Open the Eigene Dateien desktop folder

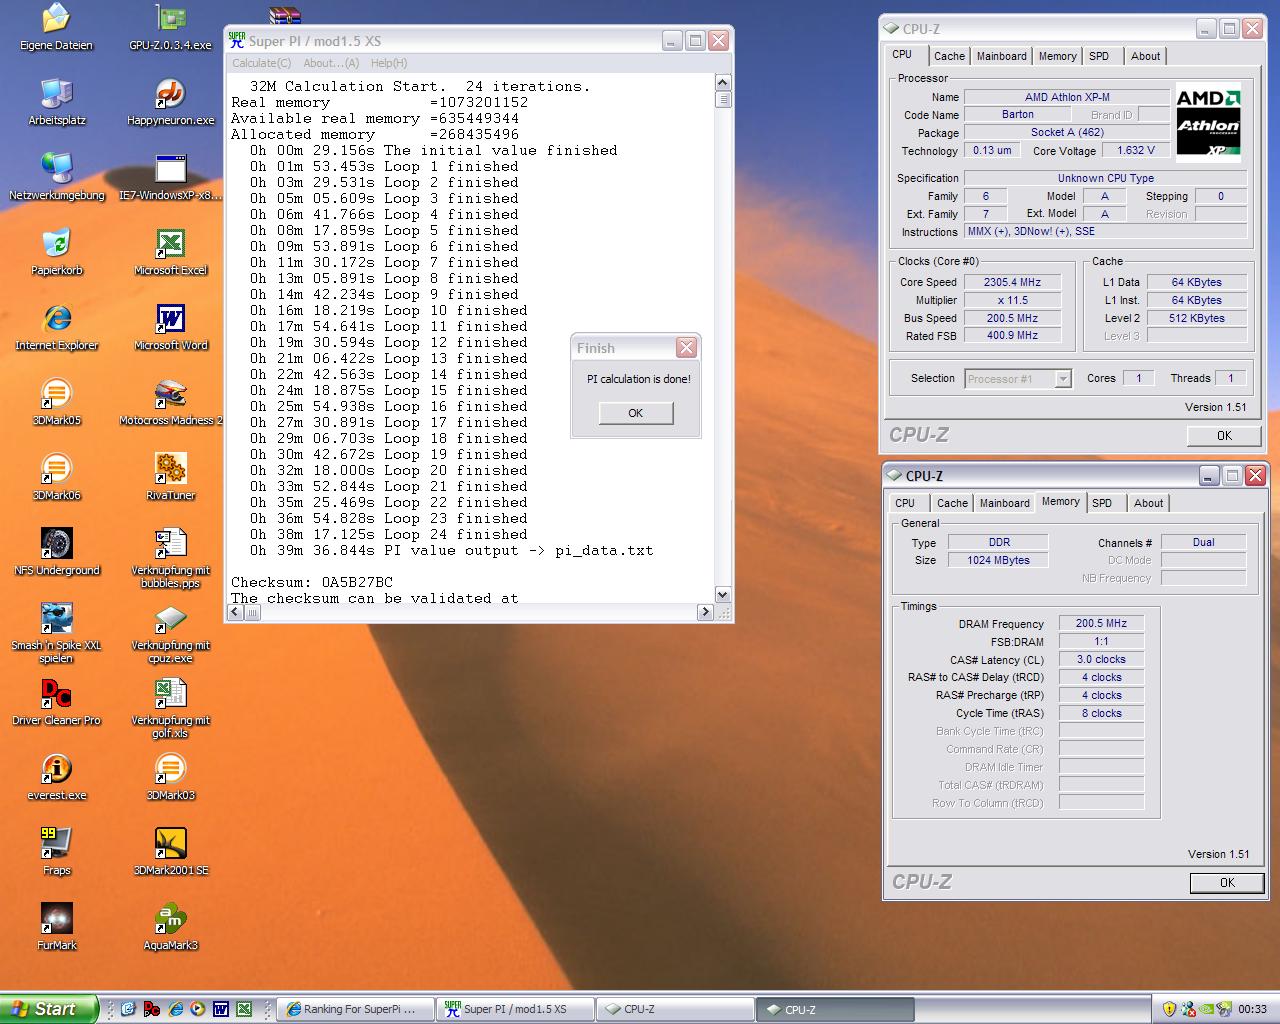click(56, 27)
